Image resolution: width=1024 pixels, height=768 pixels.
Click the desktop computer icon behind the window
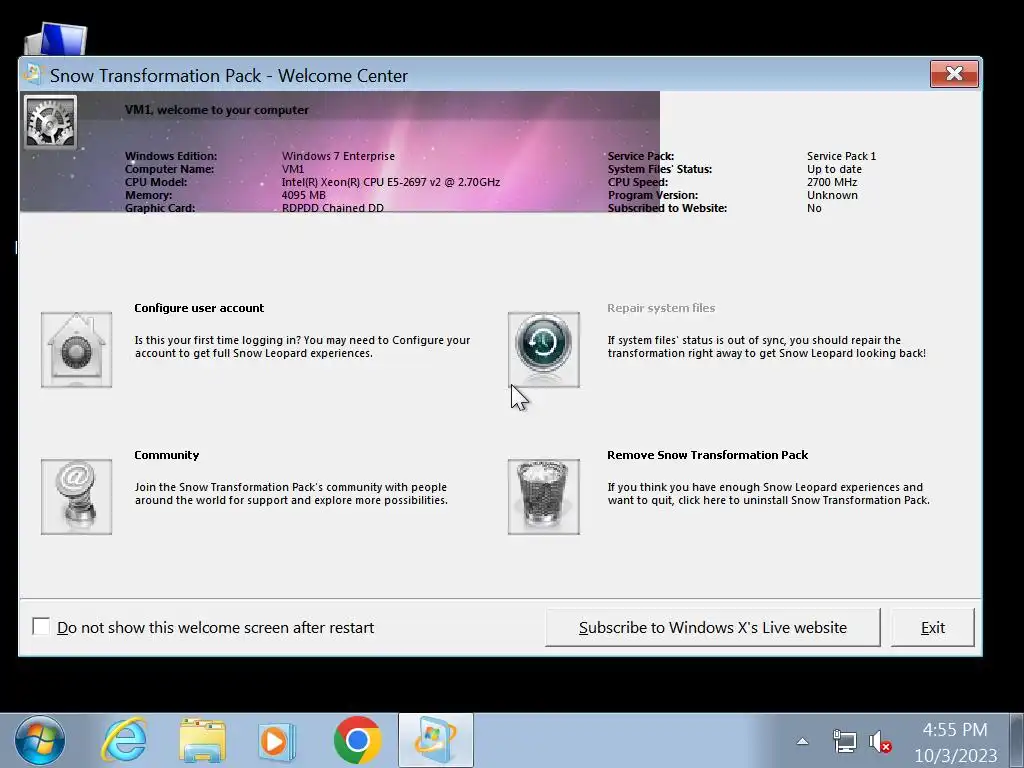pos(56,39)
